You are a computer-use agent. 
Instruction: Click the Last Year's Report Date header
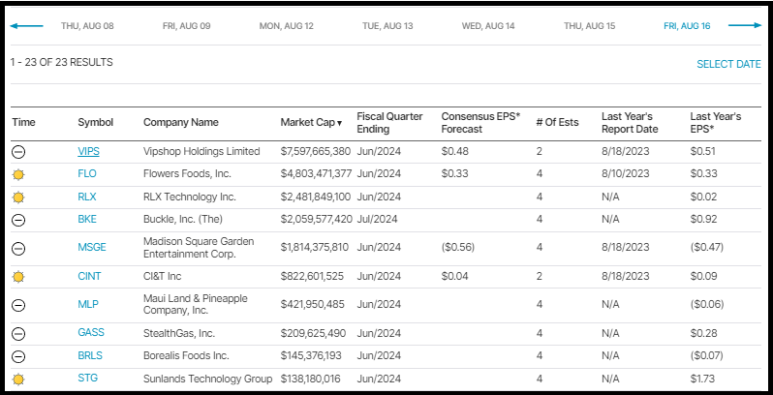click(x=630, y=123)
